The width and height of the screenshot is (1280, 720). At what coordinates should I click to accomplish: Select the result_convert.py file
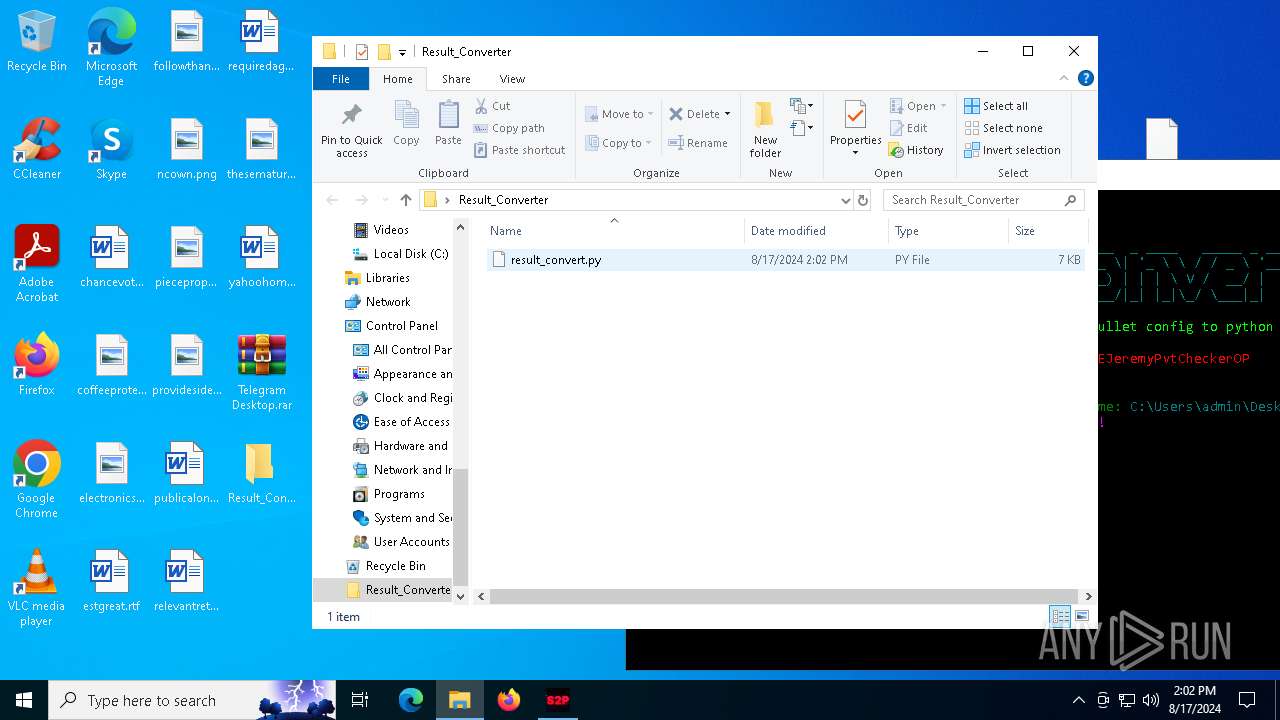coord(785,260)
